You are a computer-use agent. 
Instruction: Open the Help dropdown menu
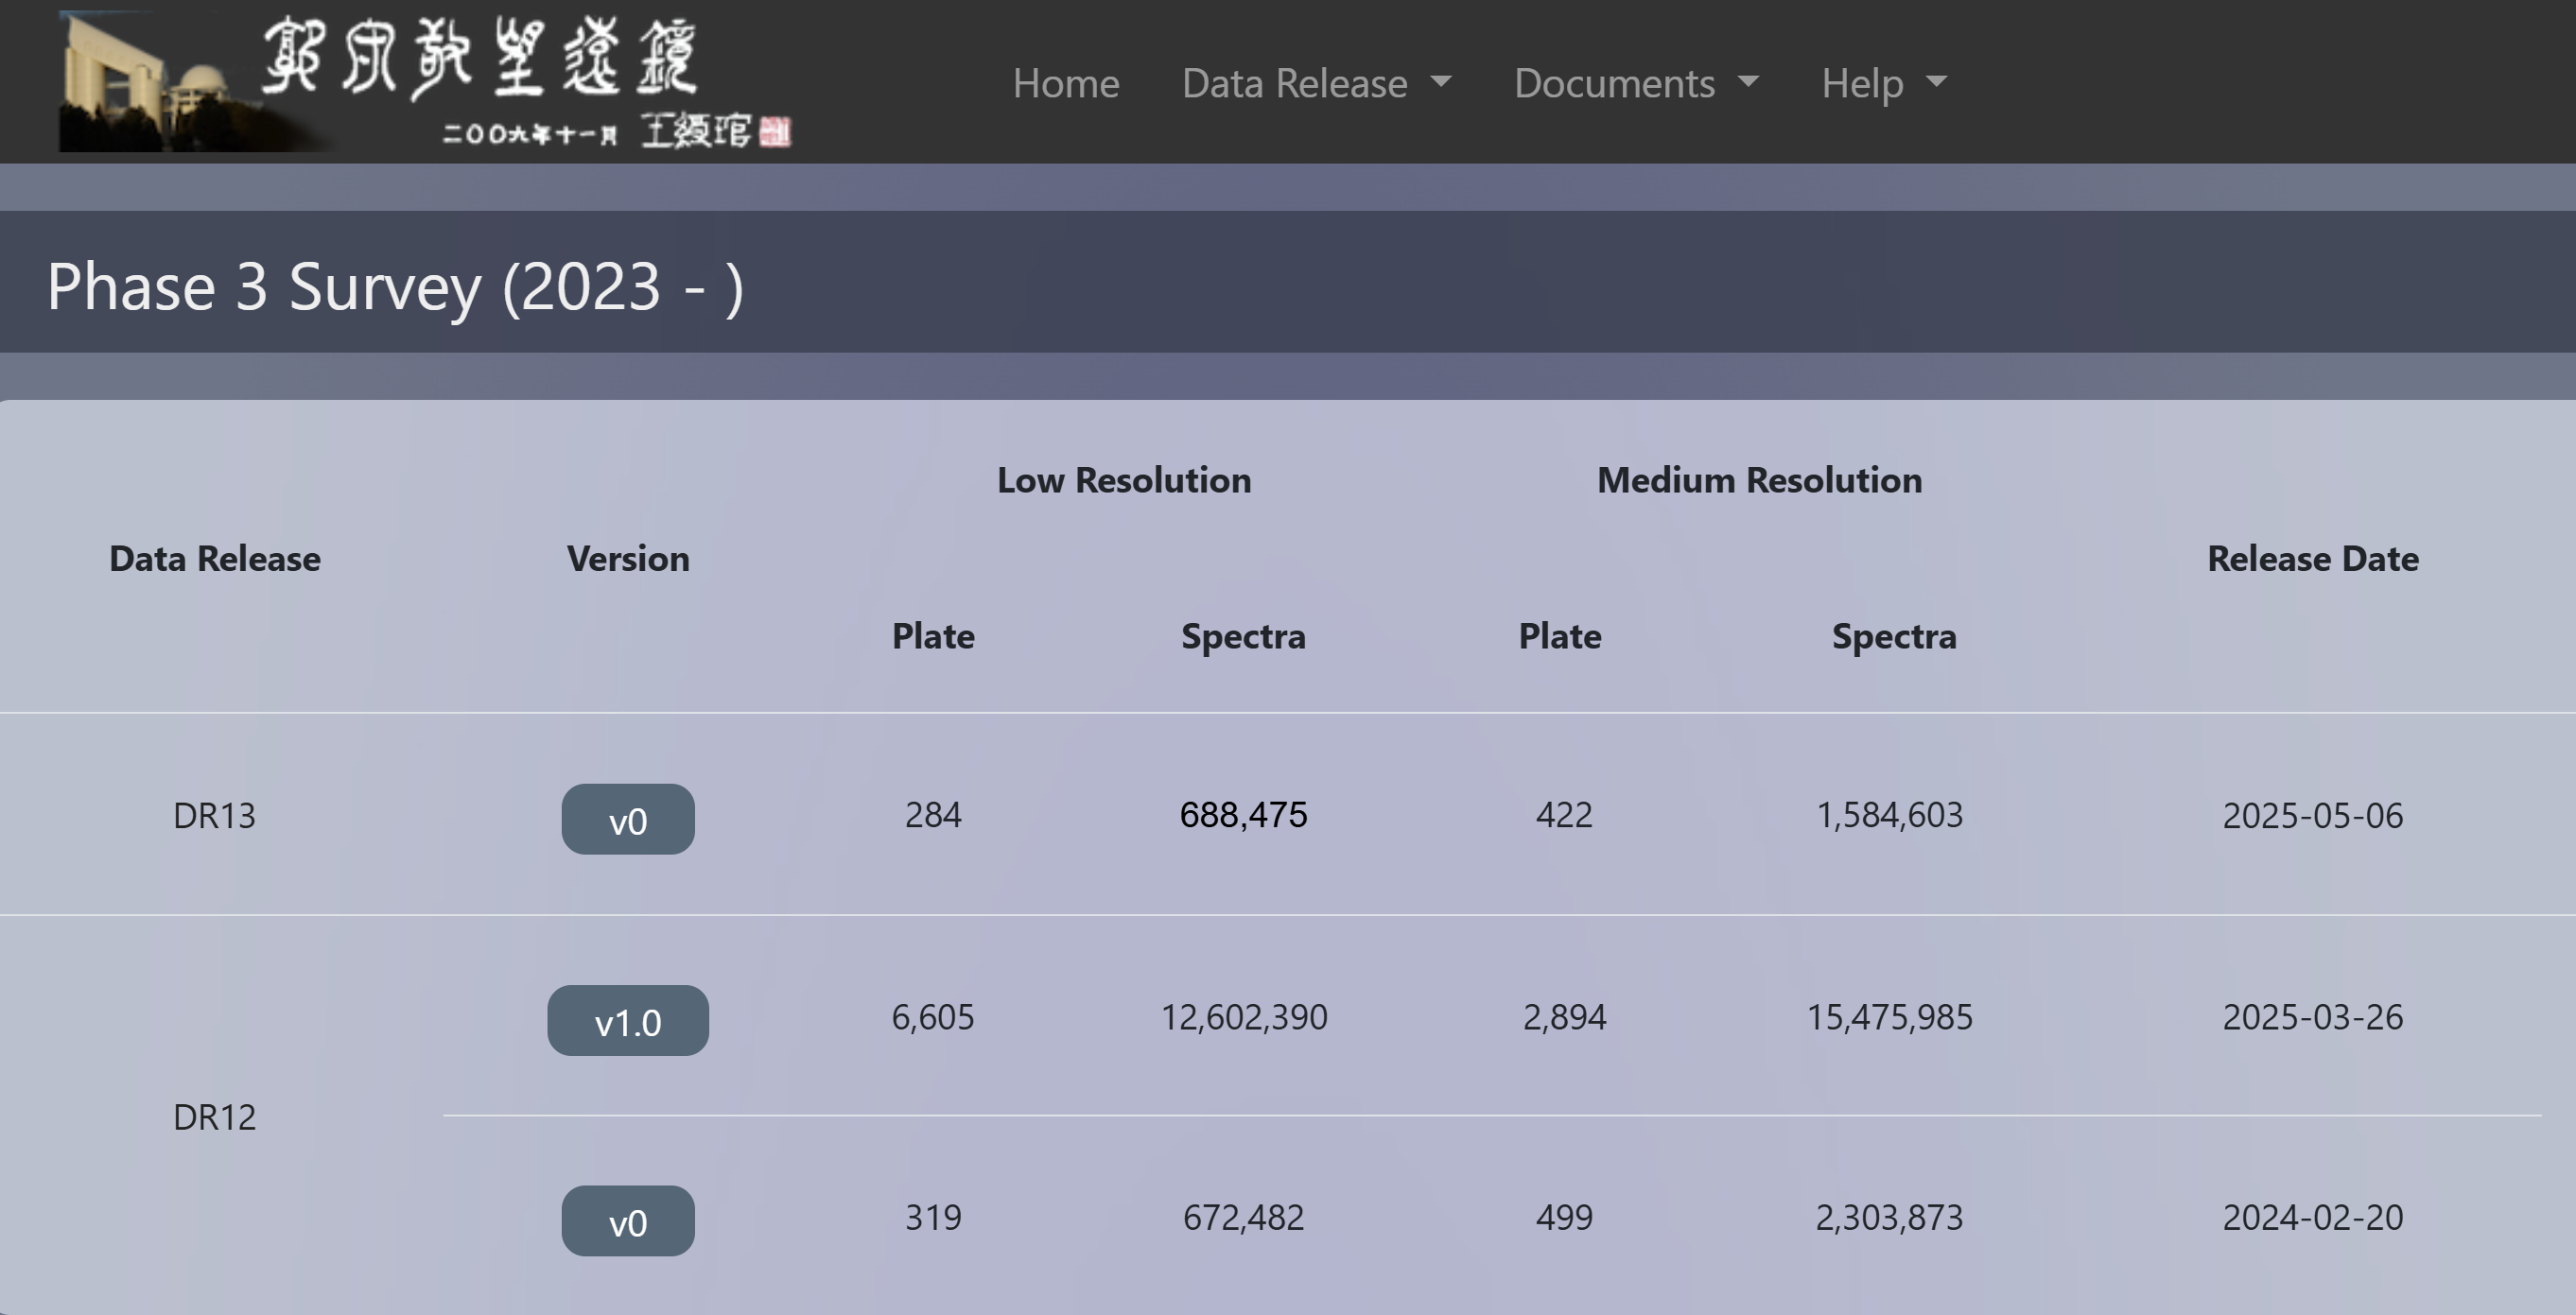1883,83
